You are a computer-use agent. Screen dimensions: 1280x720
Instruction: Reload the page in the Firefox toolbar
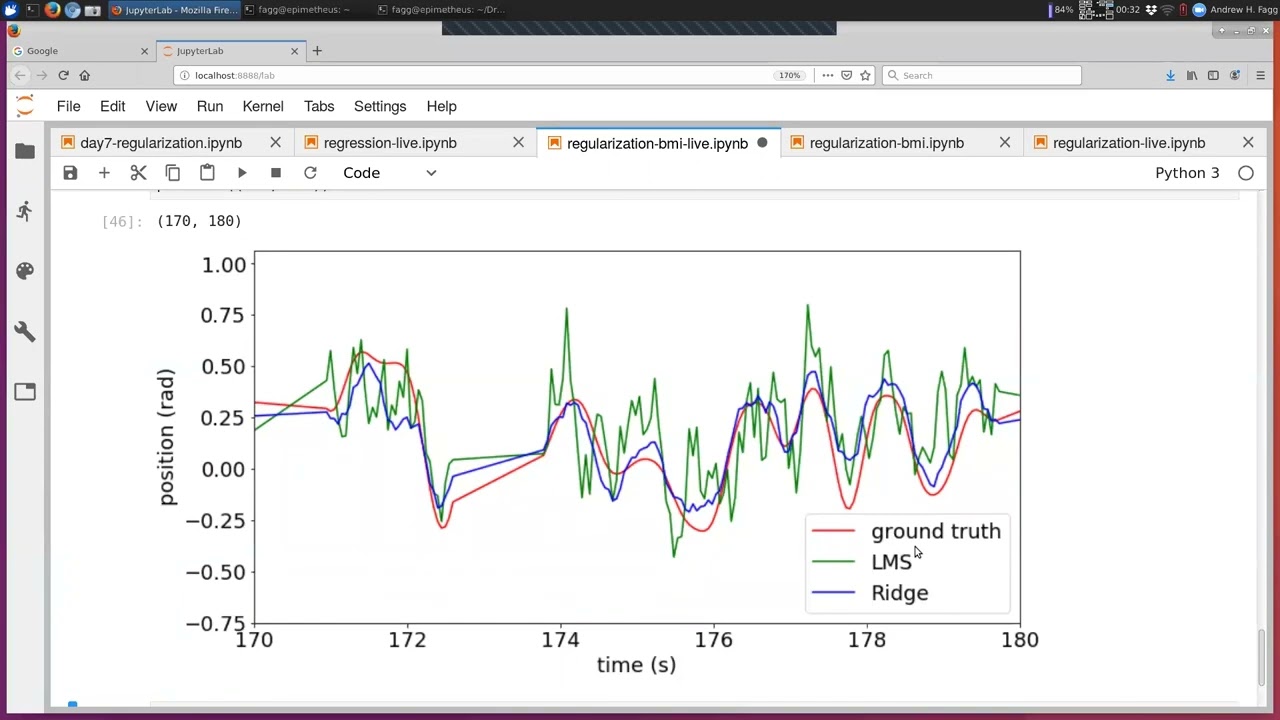(x=63, y=75)
